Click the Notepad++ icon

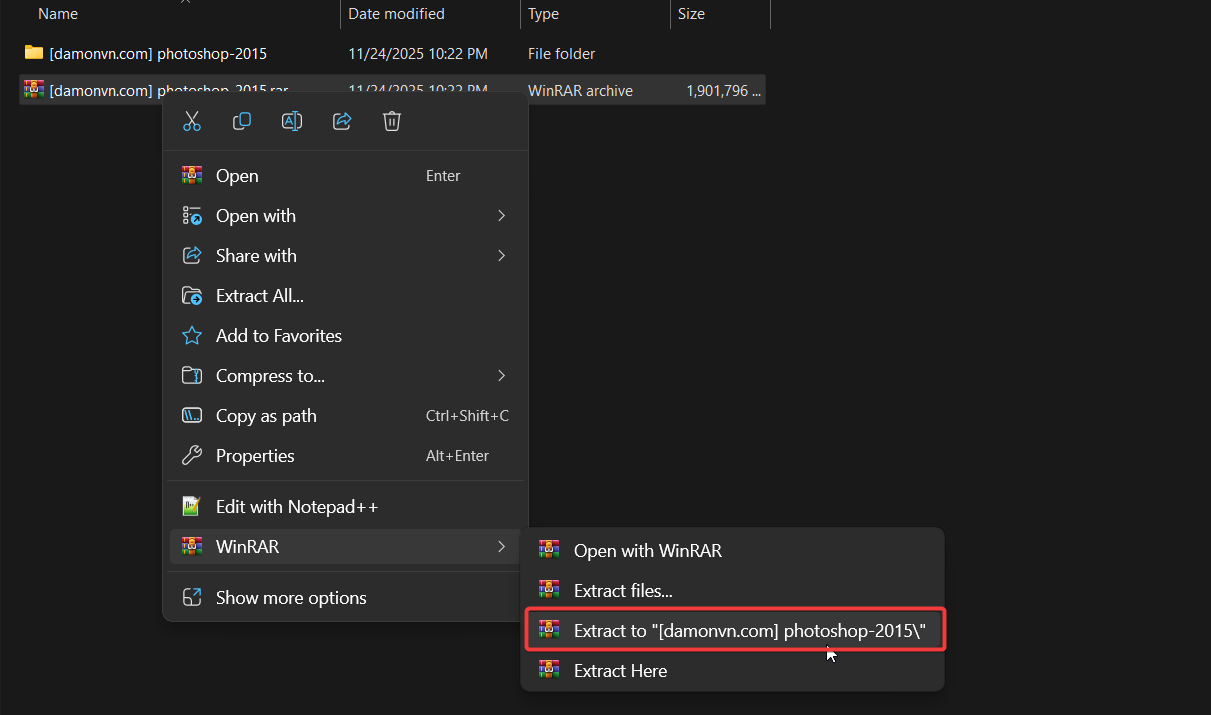[x=192, y=506]
